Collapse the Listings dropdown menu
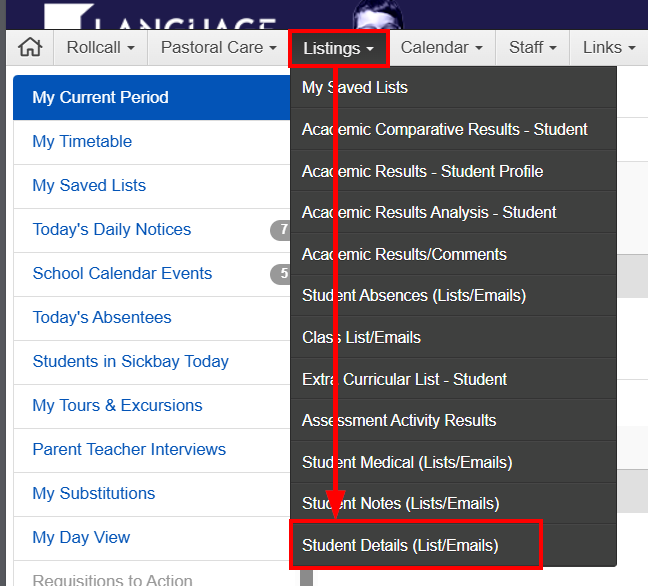Image resolution: width=648 pixels, height=586 pixels. tap(338, 48)
